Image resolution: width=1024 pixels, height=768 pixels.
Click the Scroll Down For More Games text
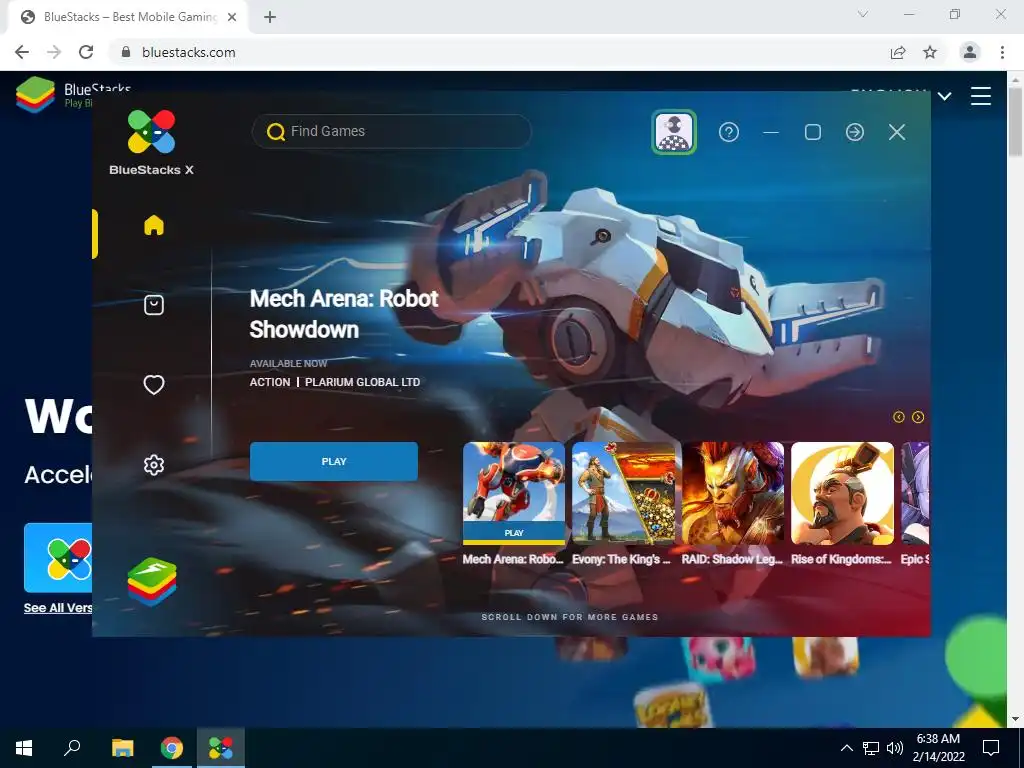[x=569, y=617]
